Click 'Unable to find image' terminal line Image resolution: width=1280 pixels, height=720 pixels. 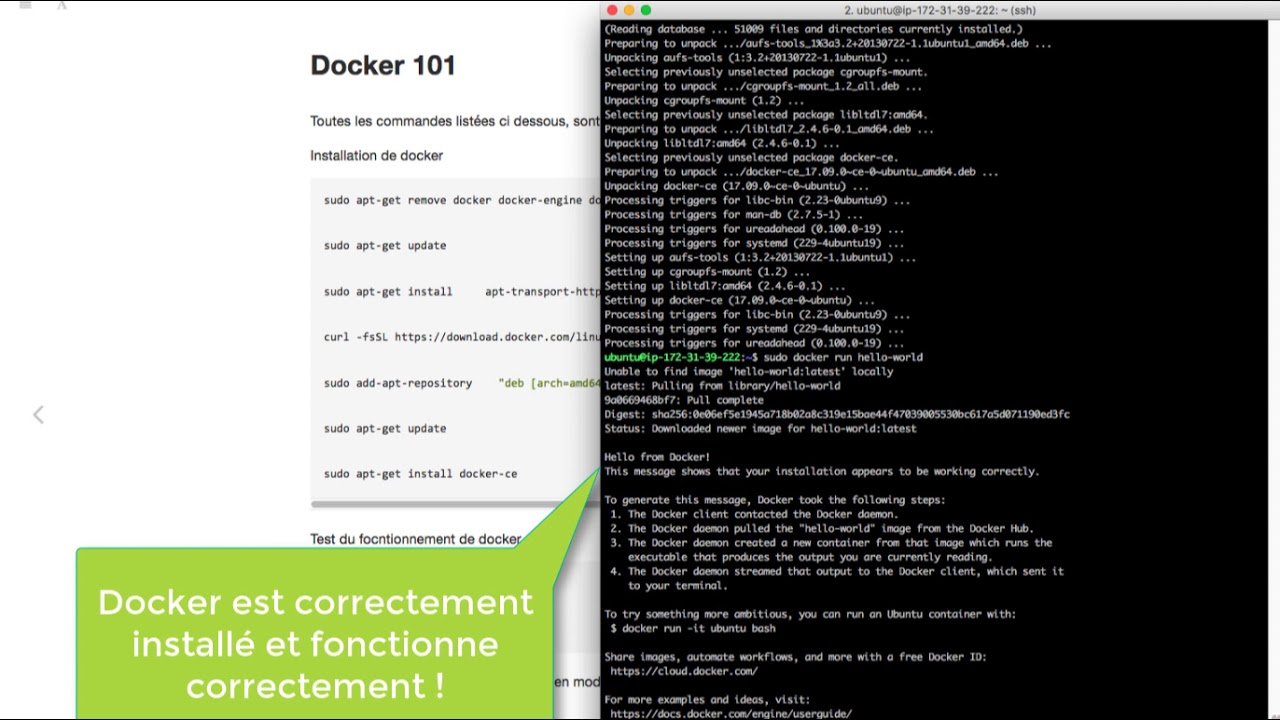click(749, 371)
